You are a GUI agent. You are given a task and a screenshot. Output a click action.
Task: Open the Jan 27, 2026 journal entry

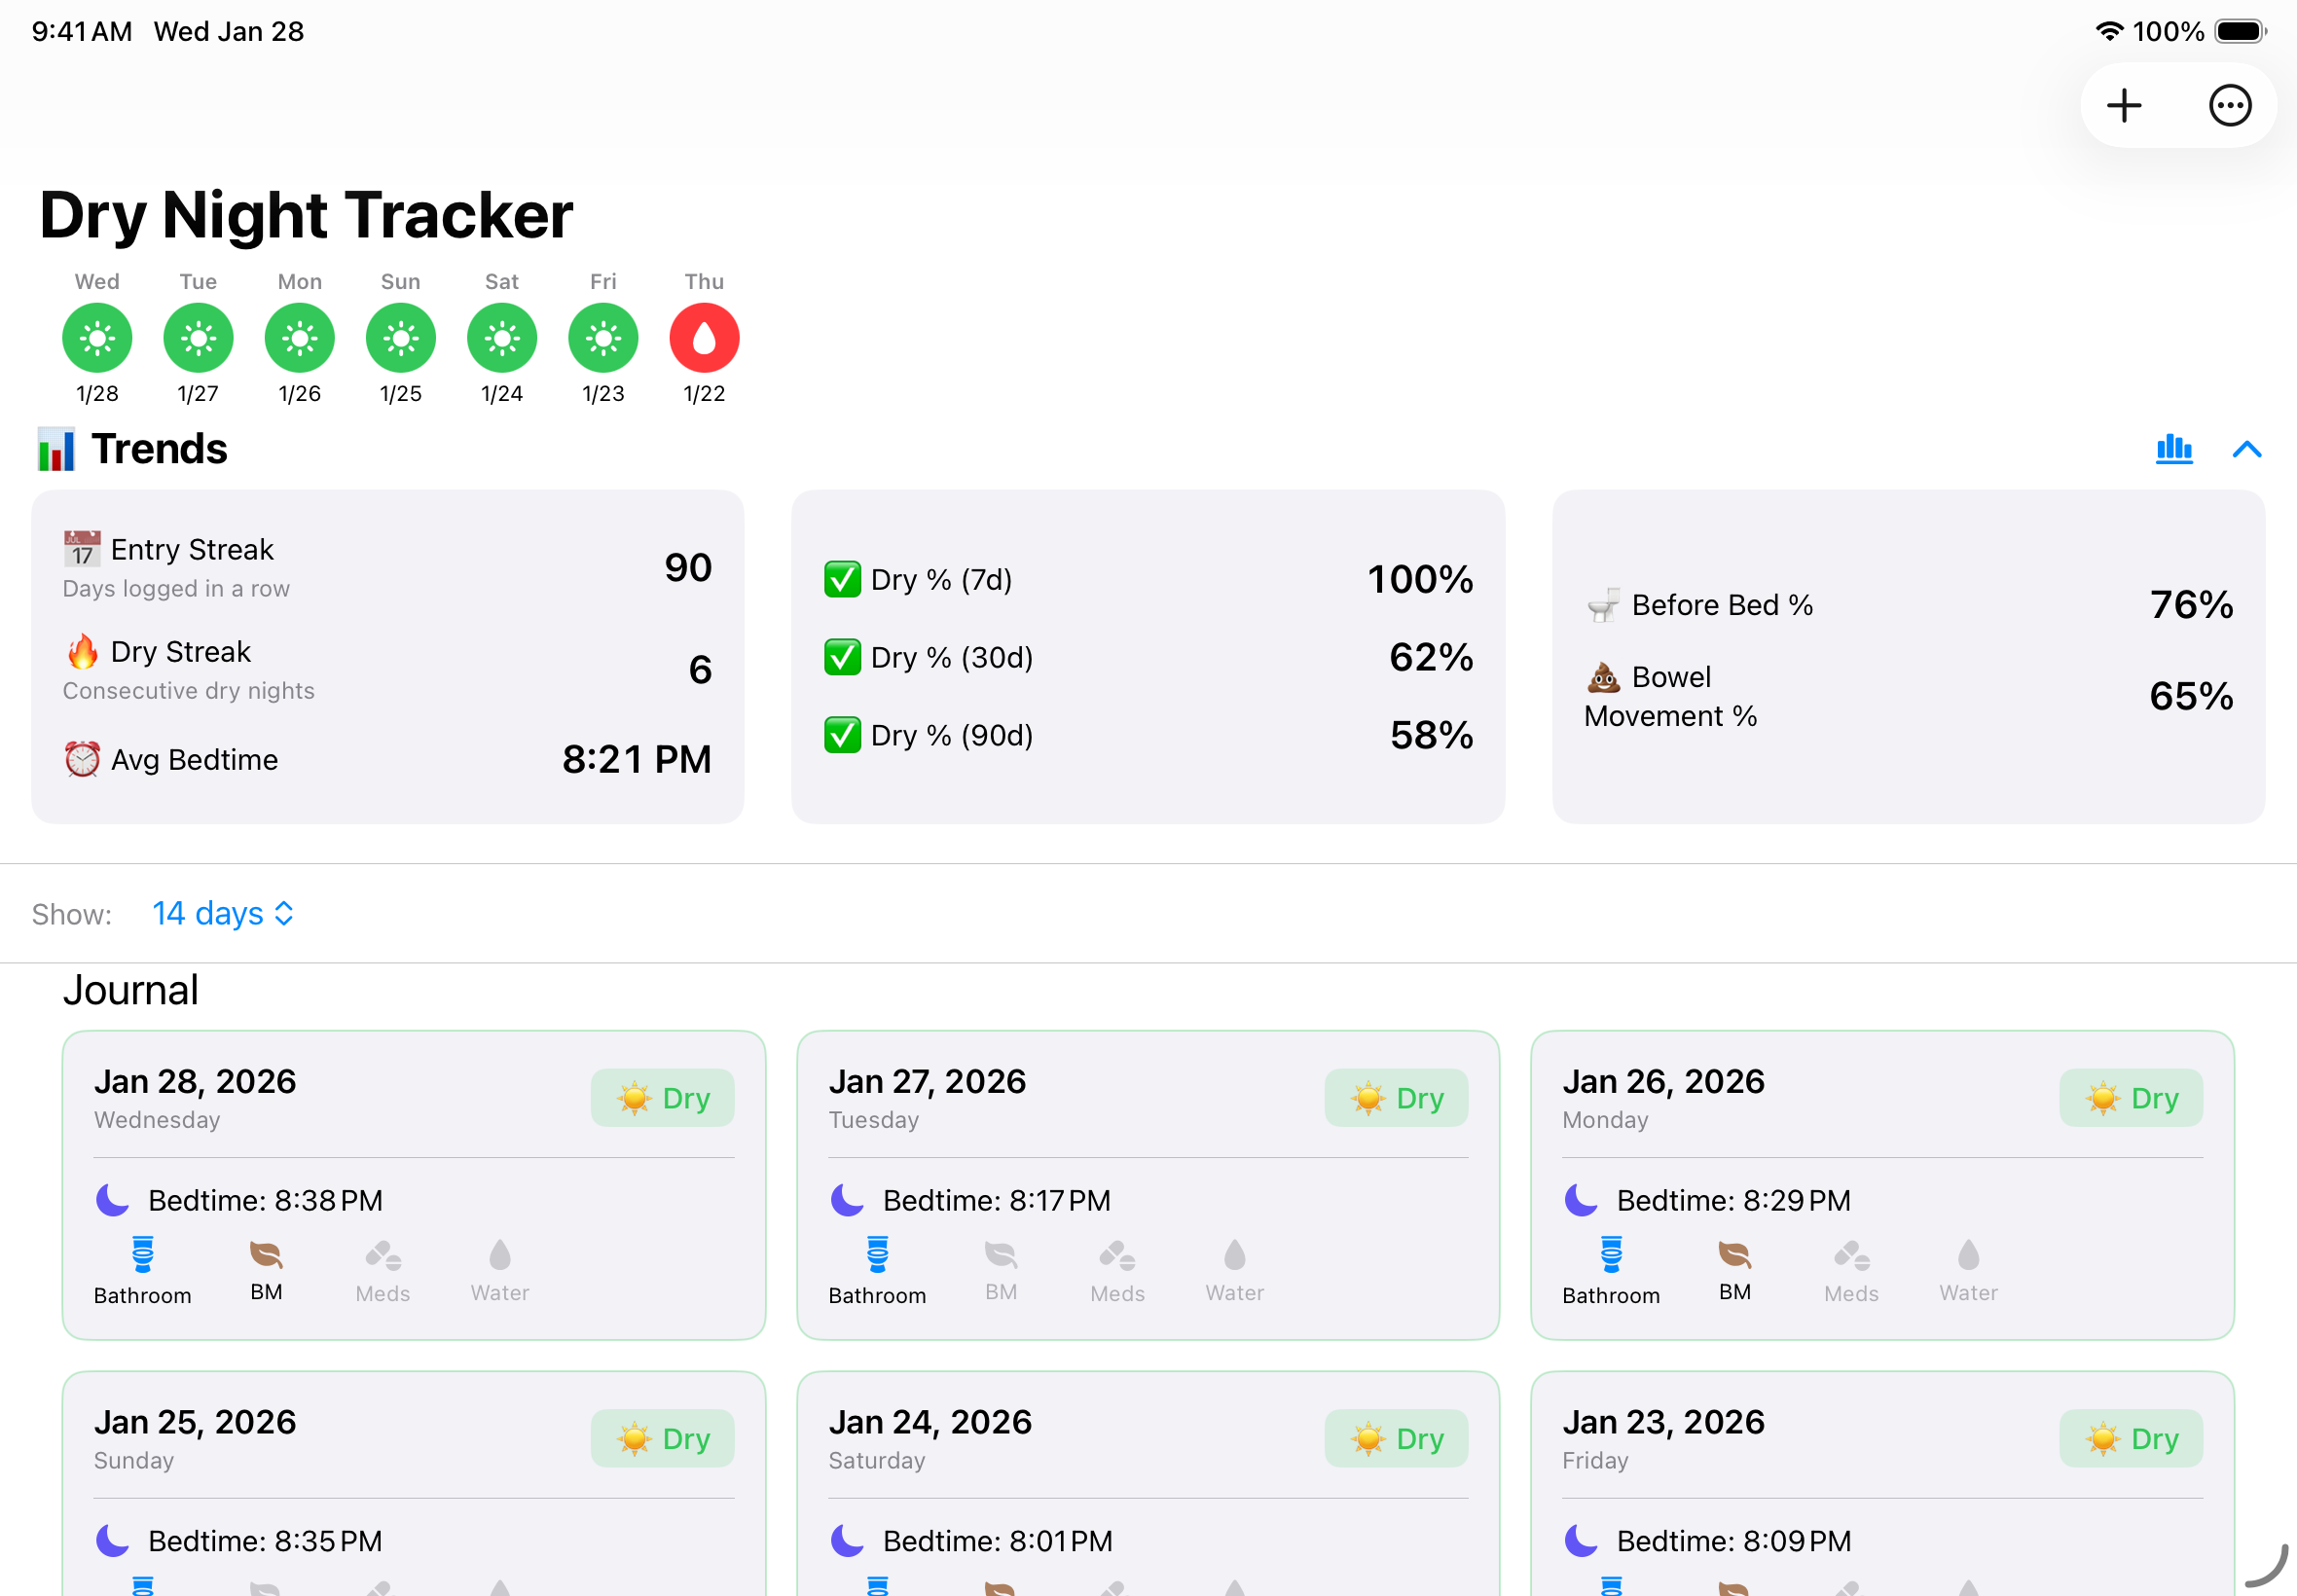[1148, 1185]
